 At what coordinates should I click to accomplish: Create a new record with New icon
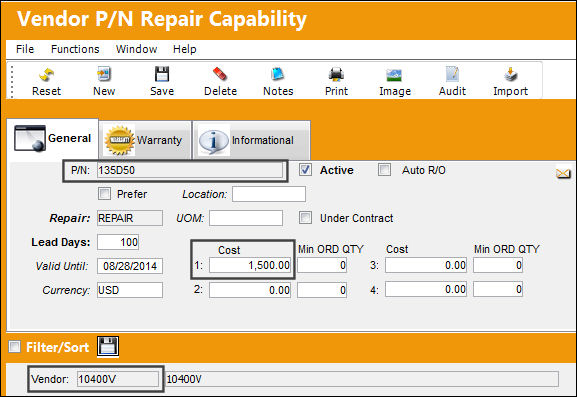[104, 74]
